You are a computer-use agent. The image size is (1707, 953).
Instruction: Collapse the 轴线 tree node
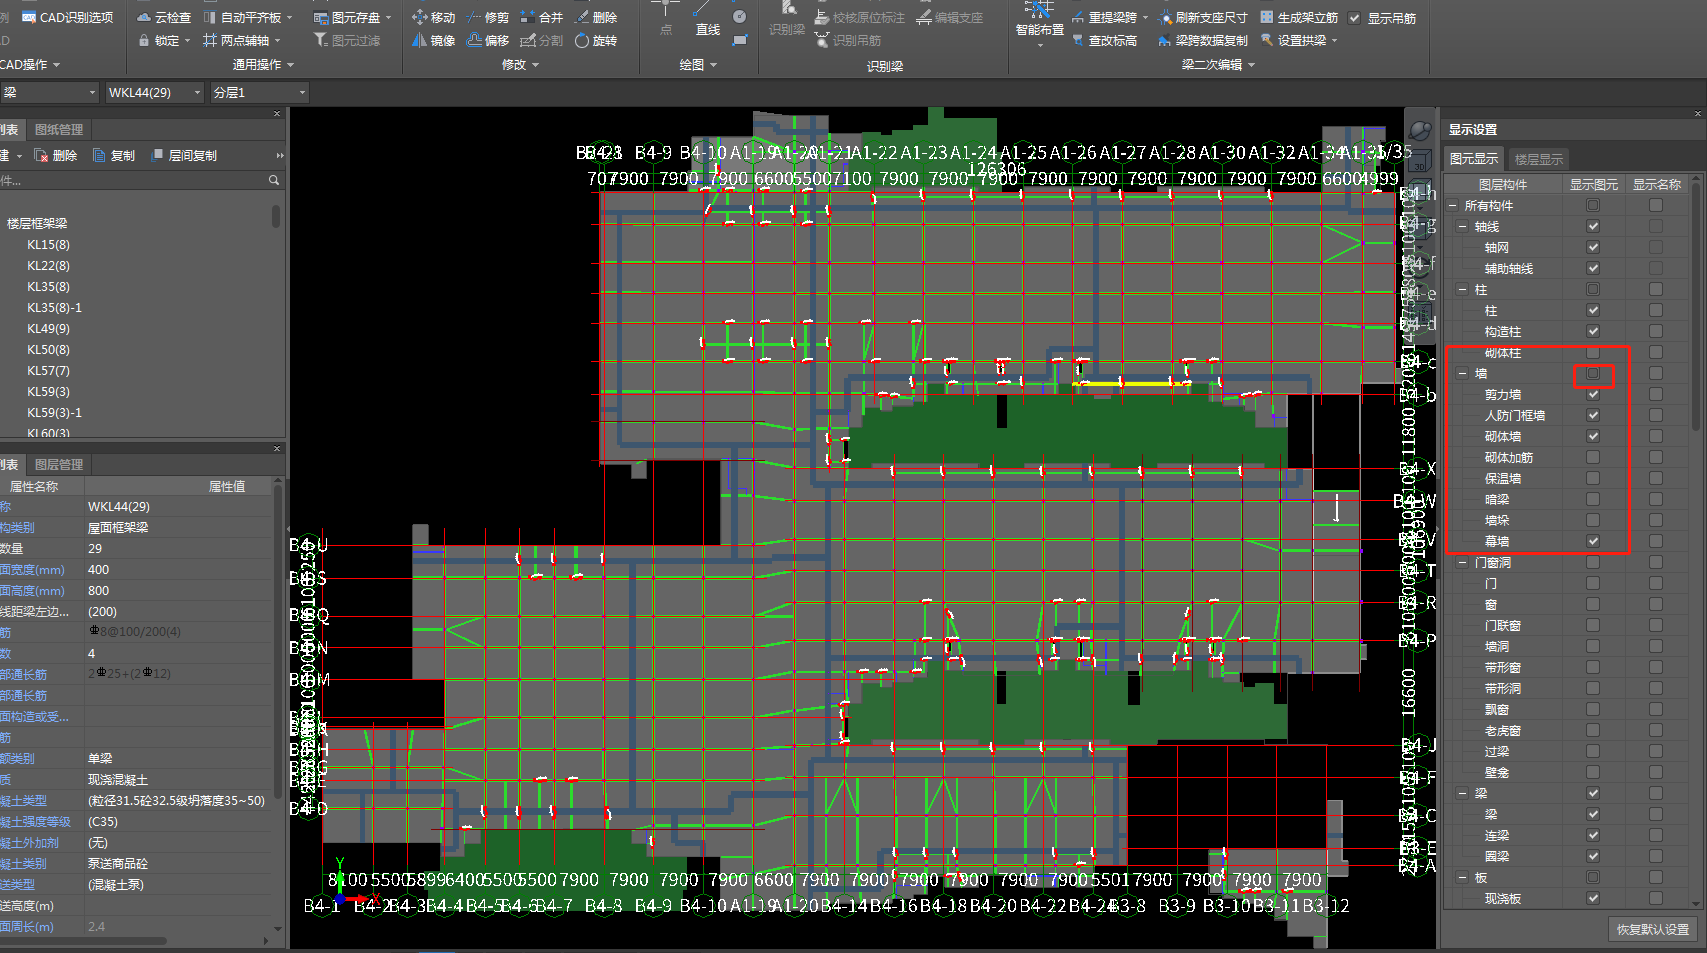[1463, 227]
